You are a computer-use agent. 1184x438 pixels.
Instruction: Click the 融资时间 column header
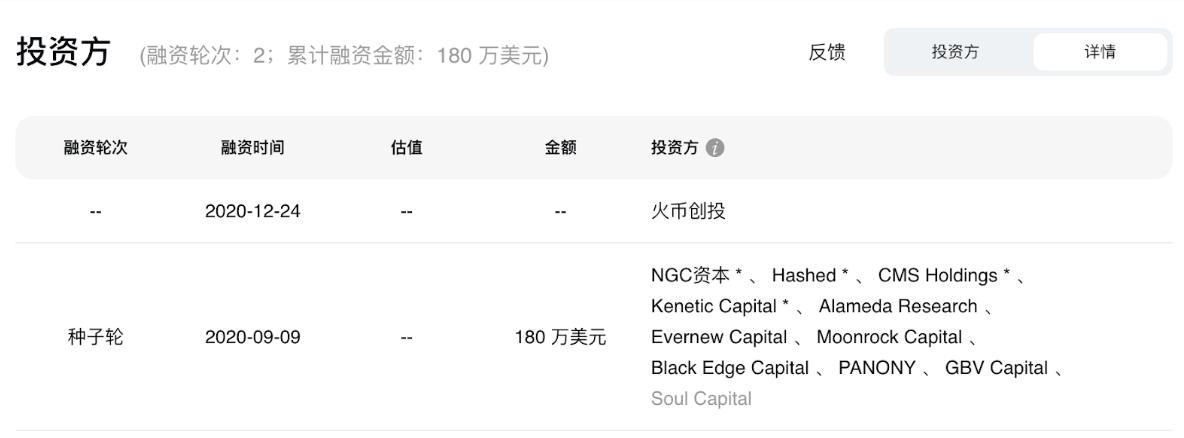(x=252, y=148)
